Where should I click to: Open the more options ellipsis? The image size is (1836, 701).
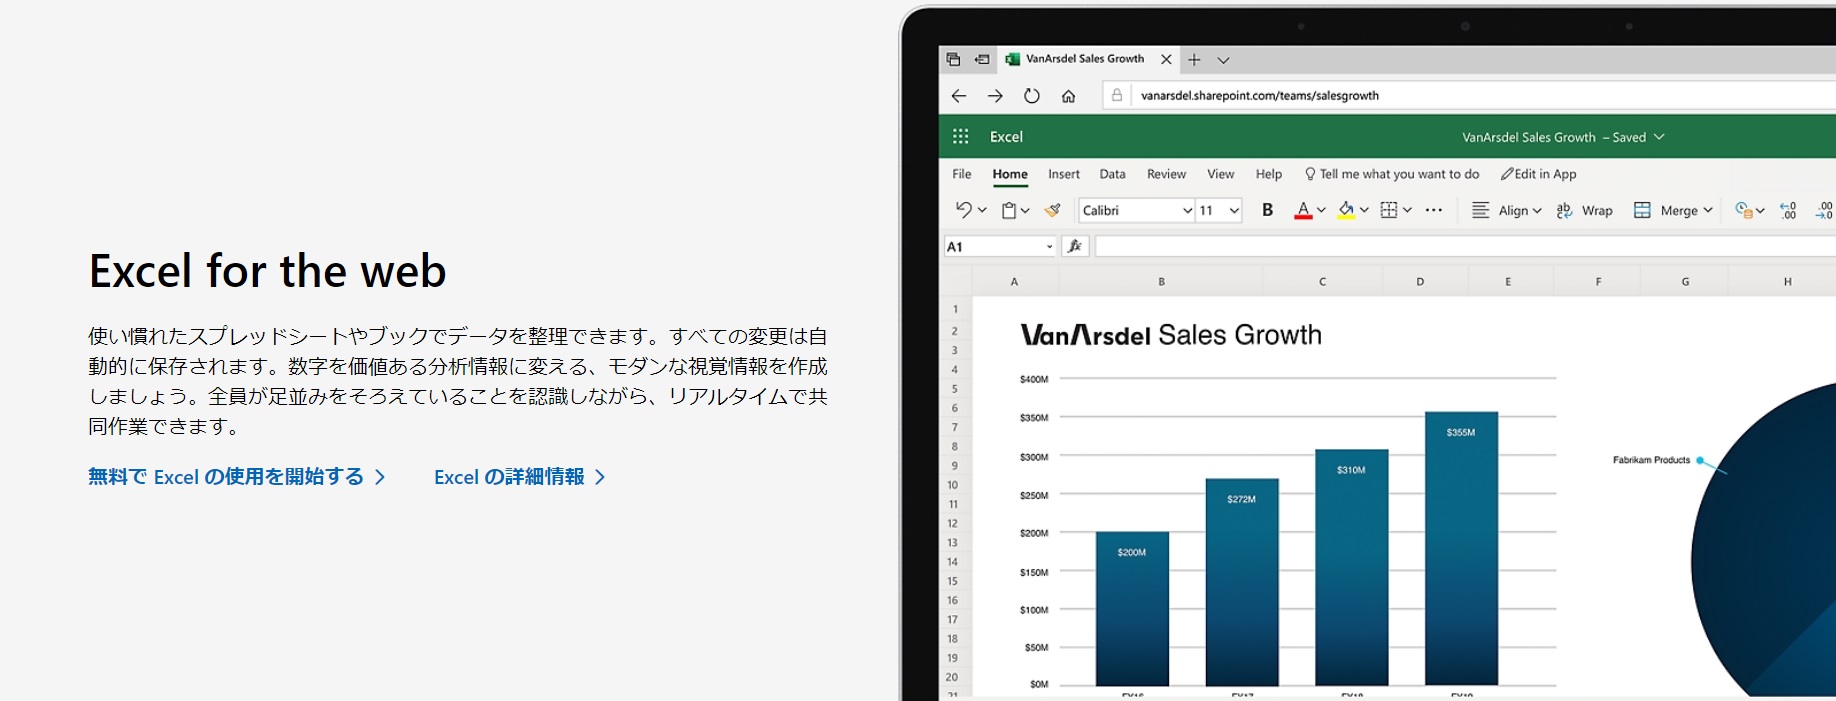pyautogui.click(x=1434, y=210)
